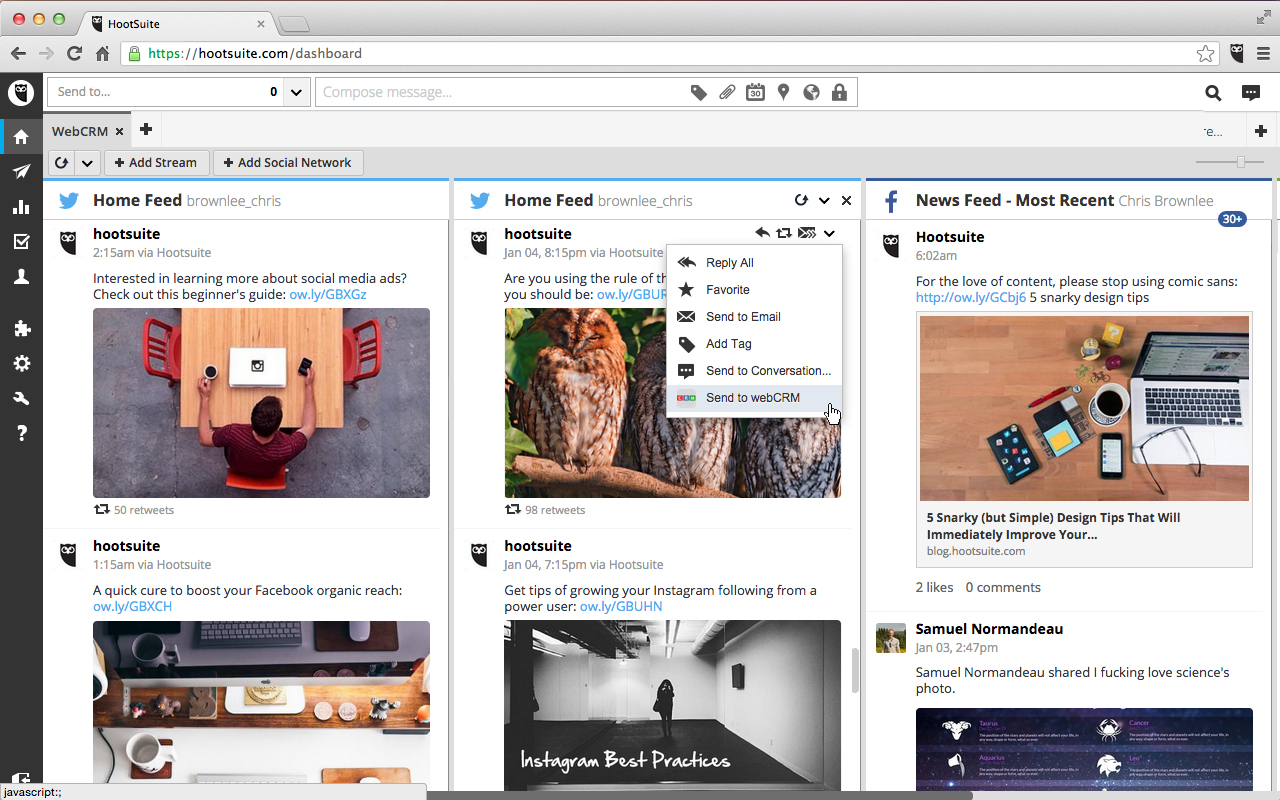Click the Add Social Network button

tap(288, 163)
